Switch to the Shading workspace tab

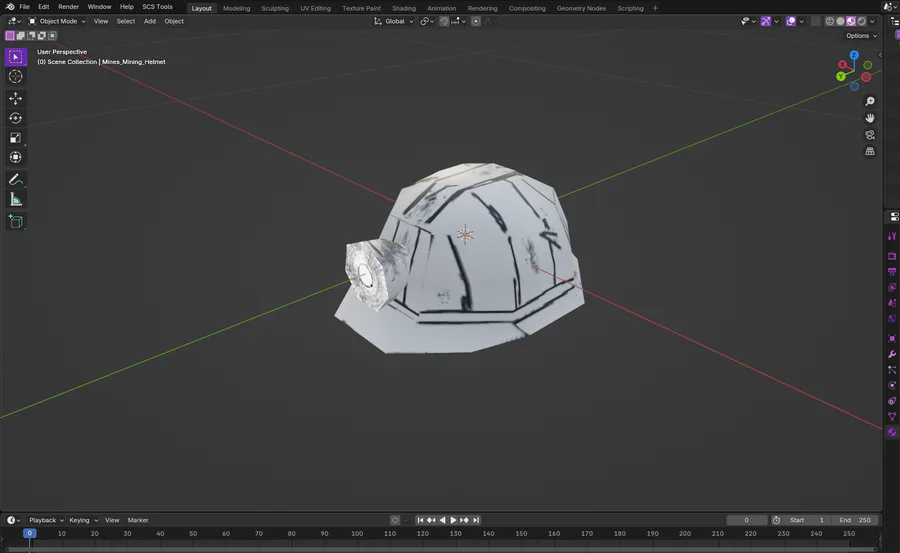[404, 8]
